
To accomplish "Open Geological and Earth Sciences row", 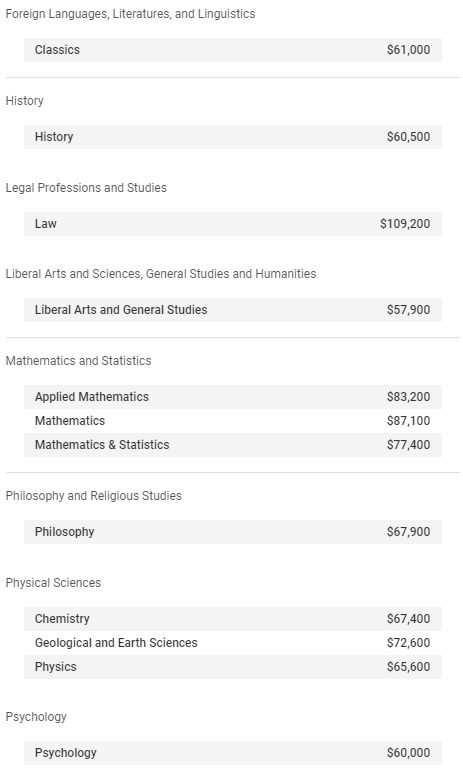I will coord(233,643).
